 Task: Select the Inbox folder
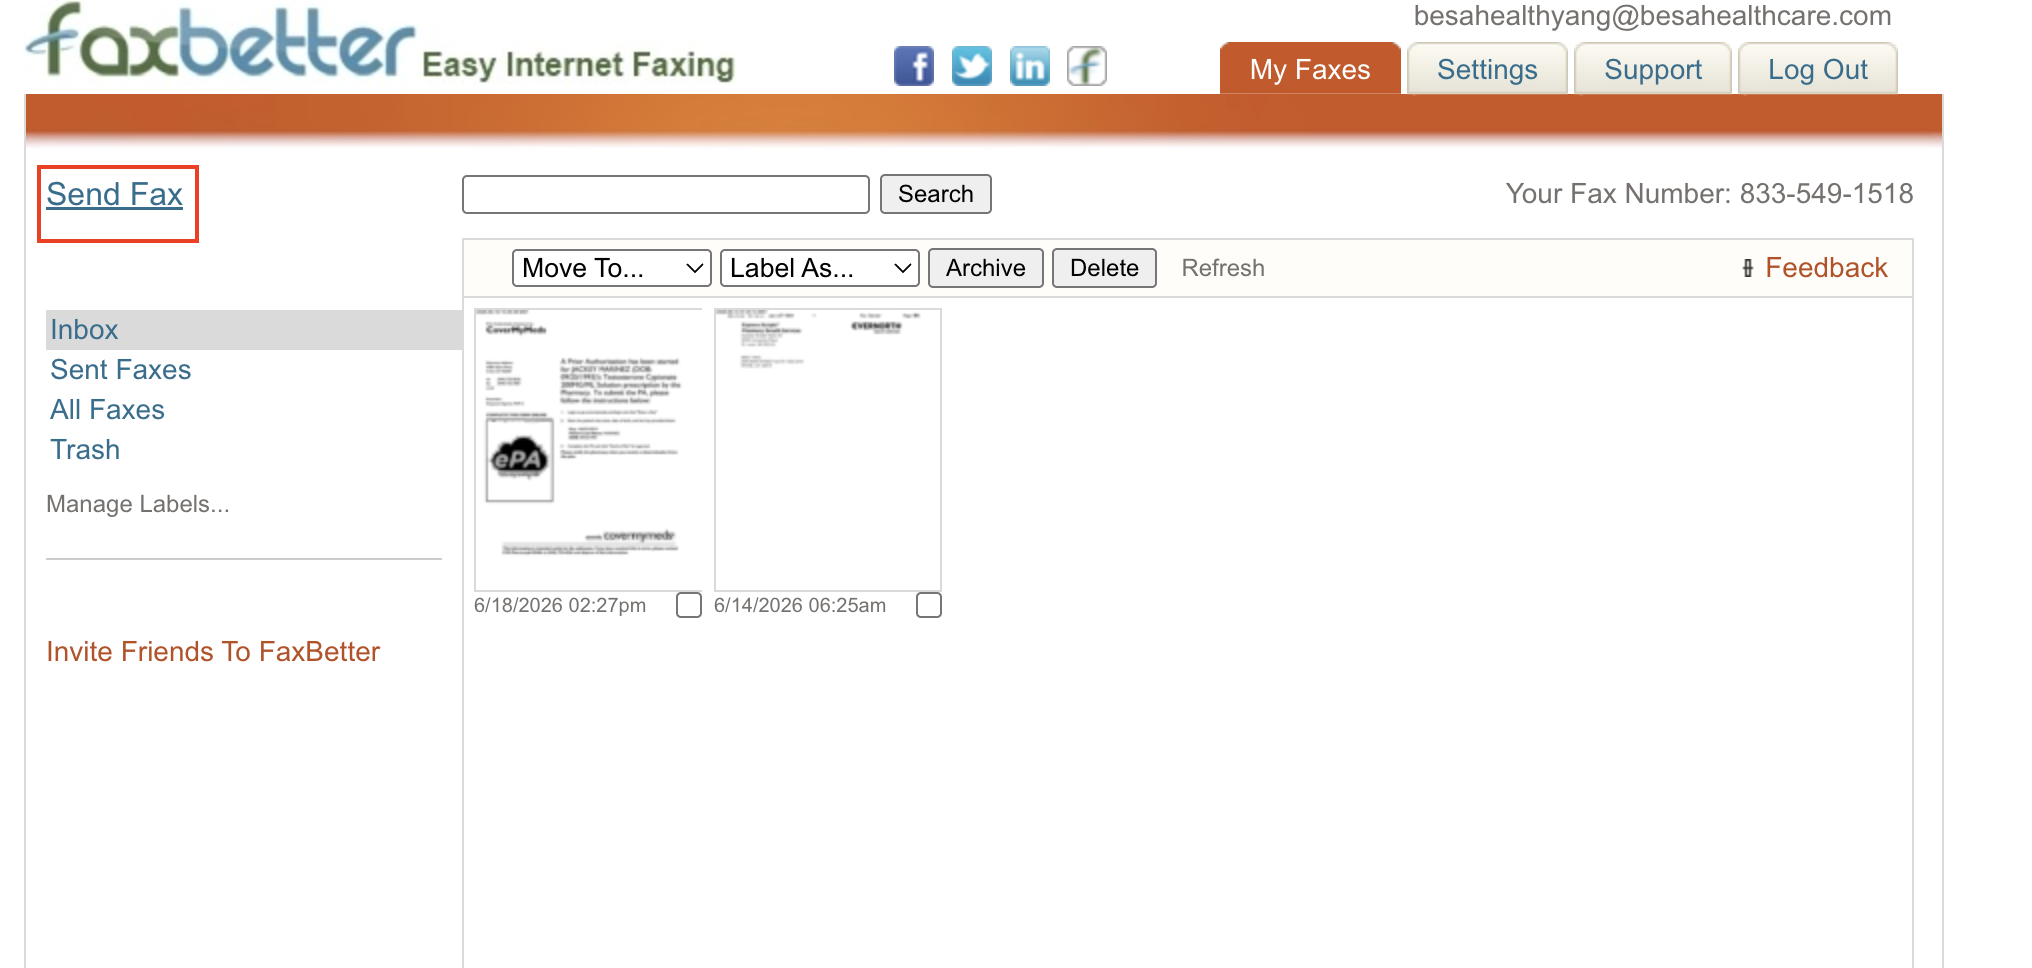[x=254, y=330]
